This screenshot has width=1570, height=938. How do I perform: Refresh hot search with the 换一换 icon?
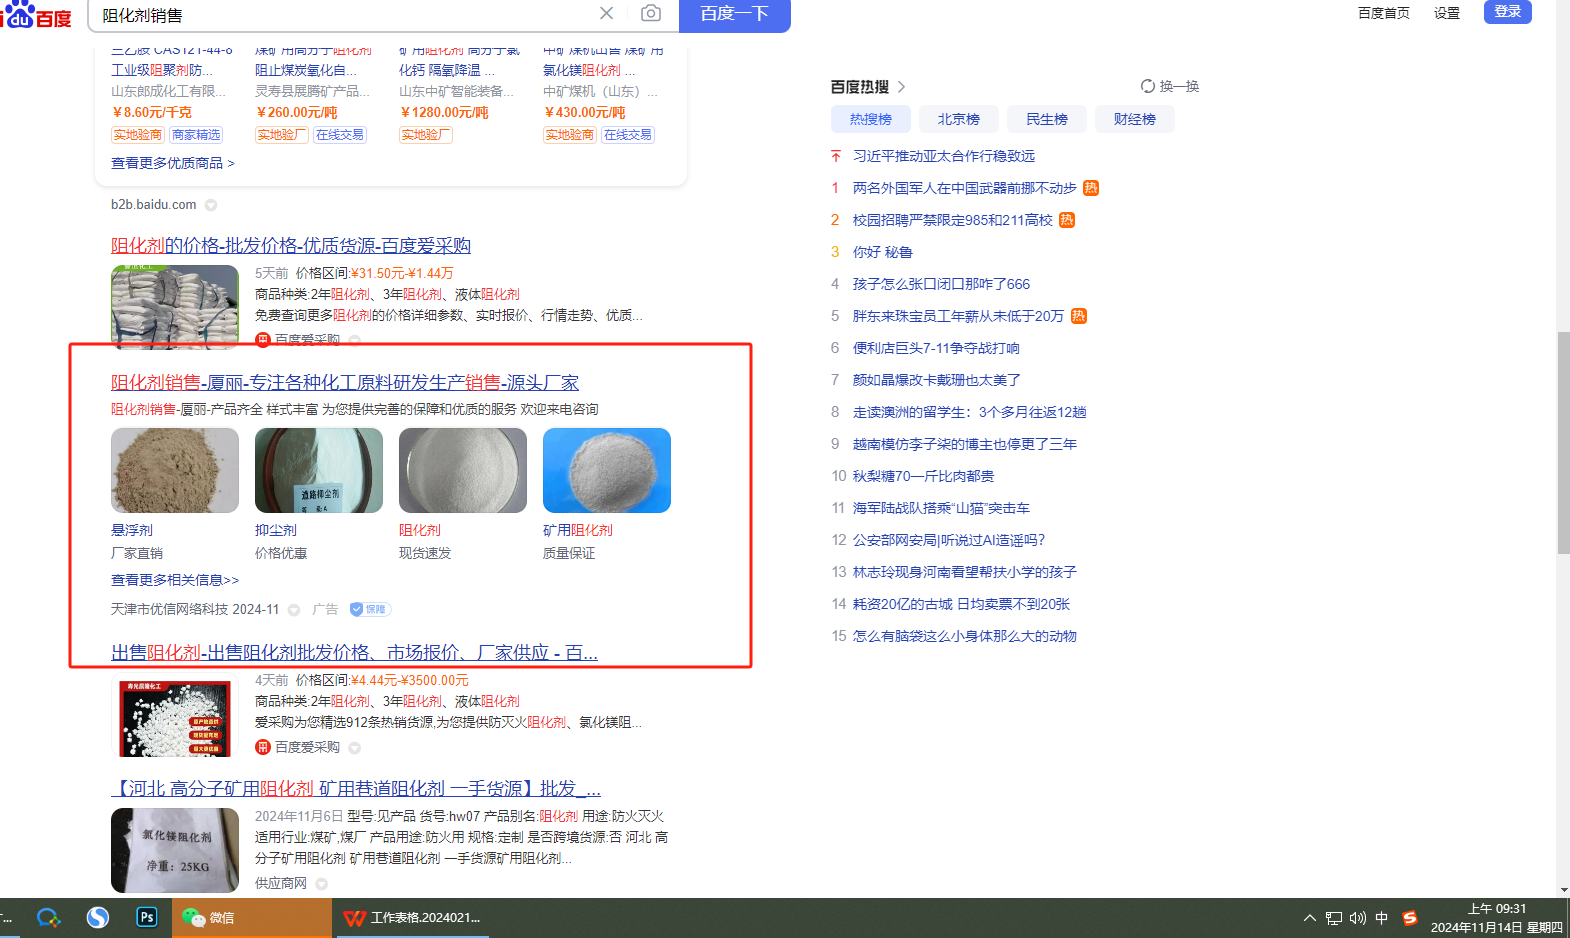point(1148,86)
